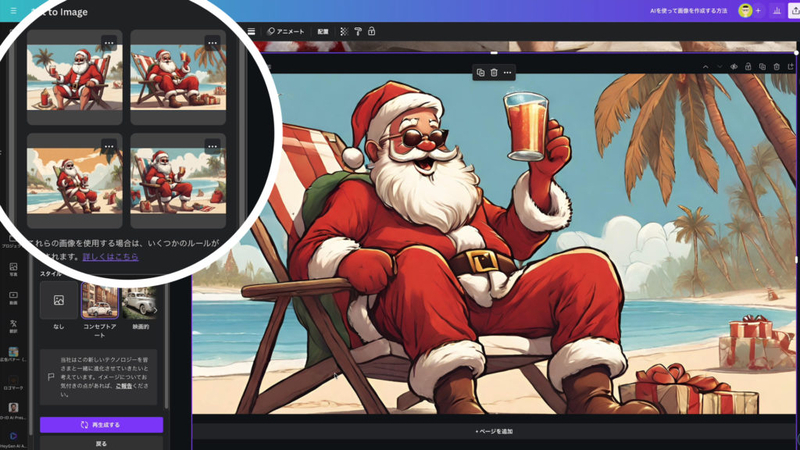Image resolution: width=800 pixels, height=450 pixels.
Task: Open the ロゴマーク app in sidebar
Action: (x=14, y=383)
